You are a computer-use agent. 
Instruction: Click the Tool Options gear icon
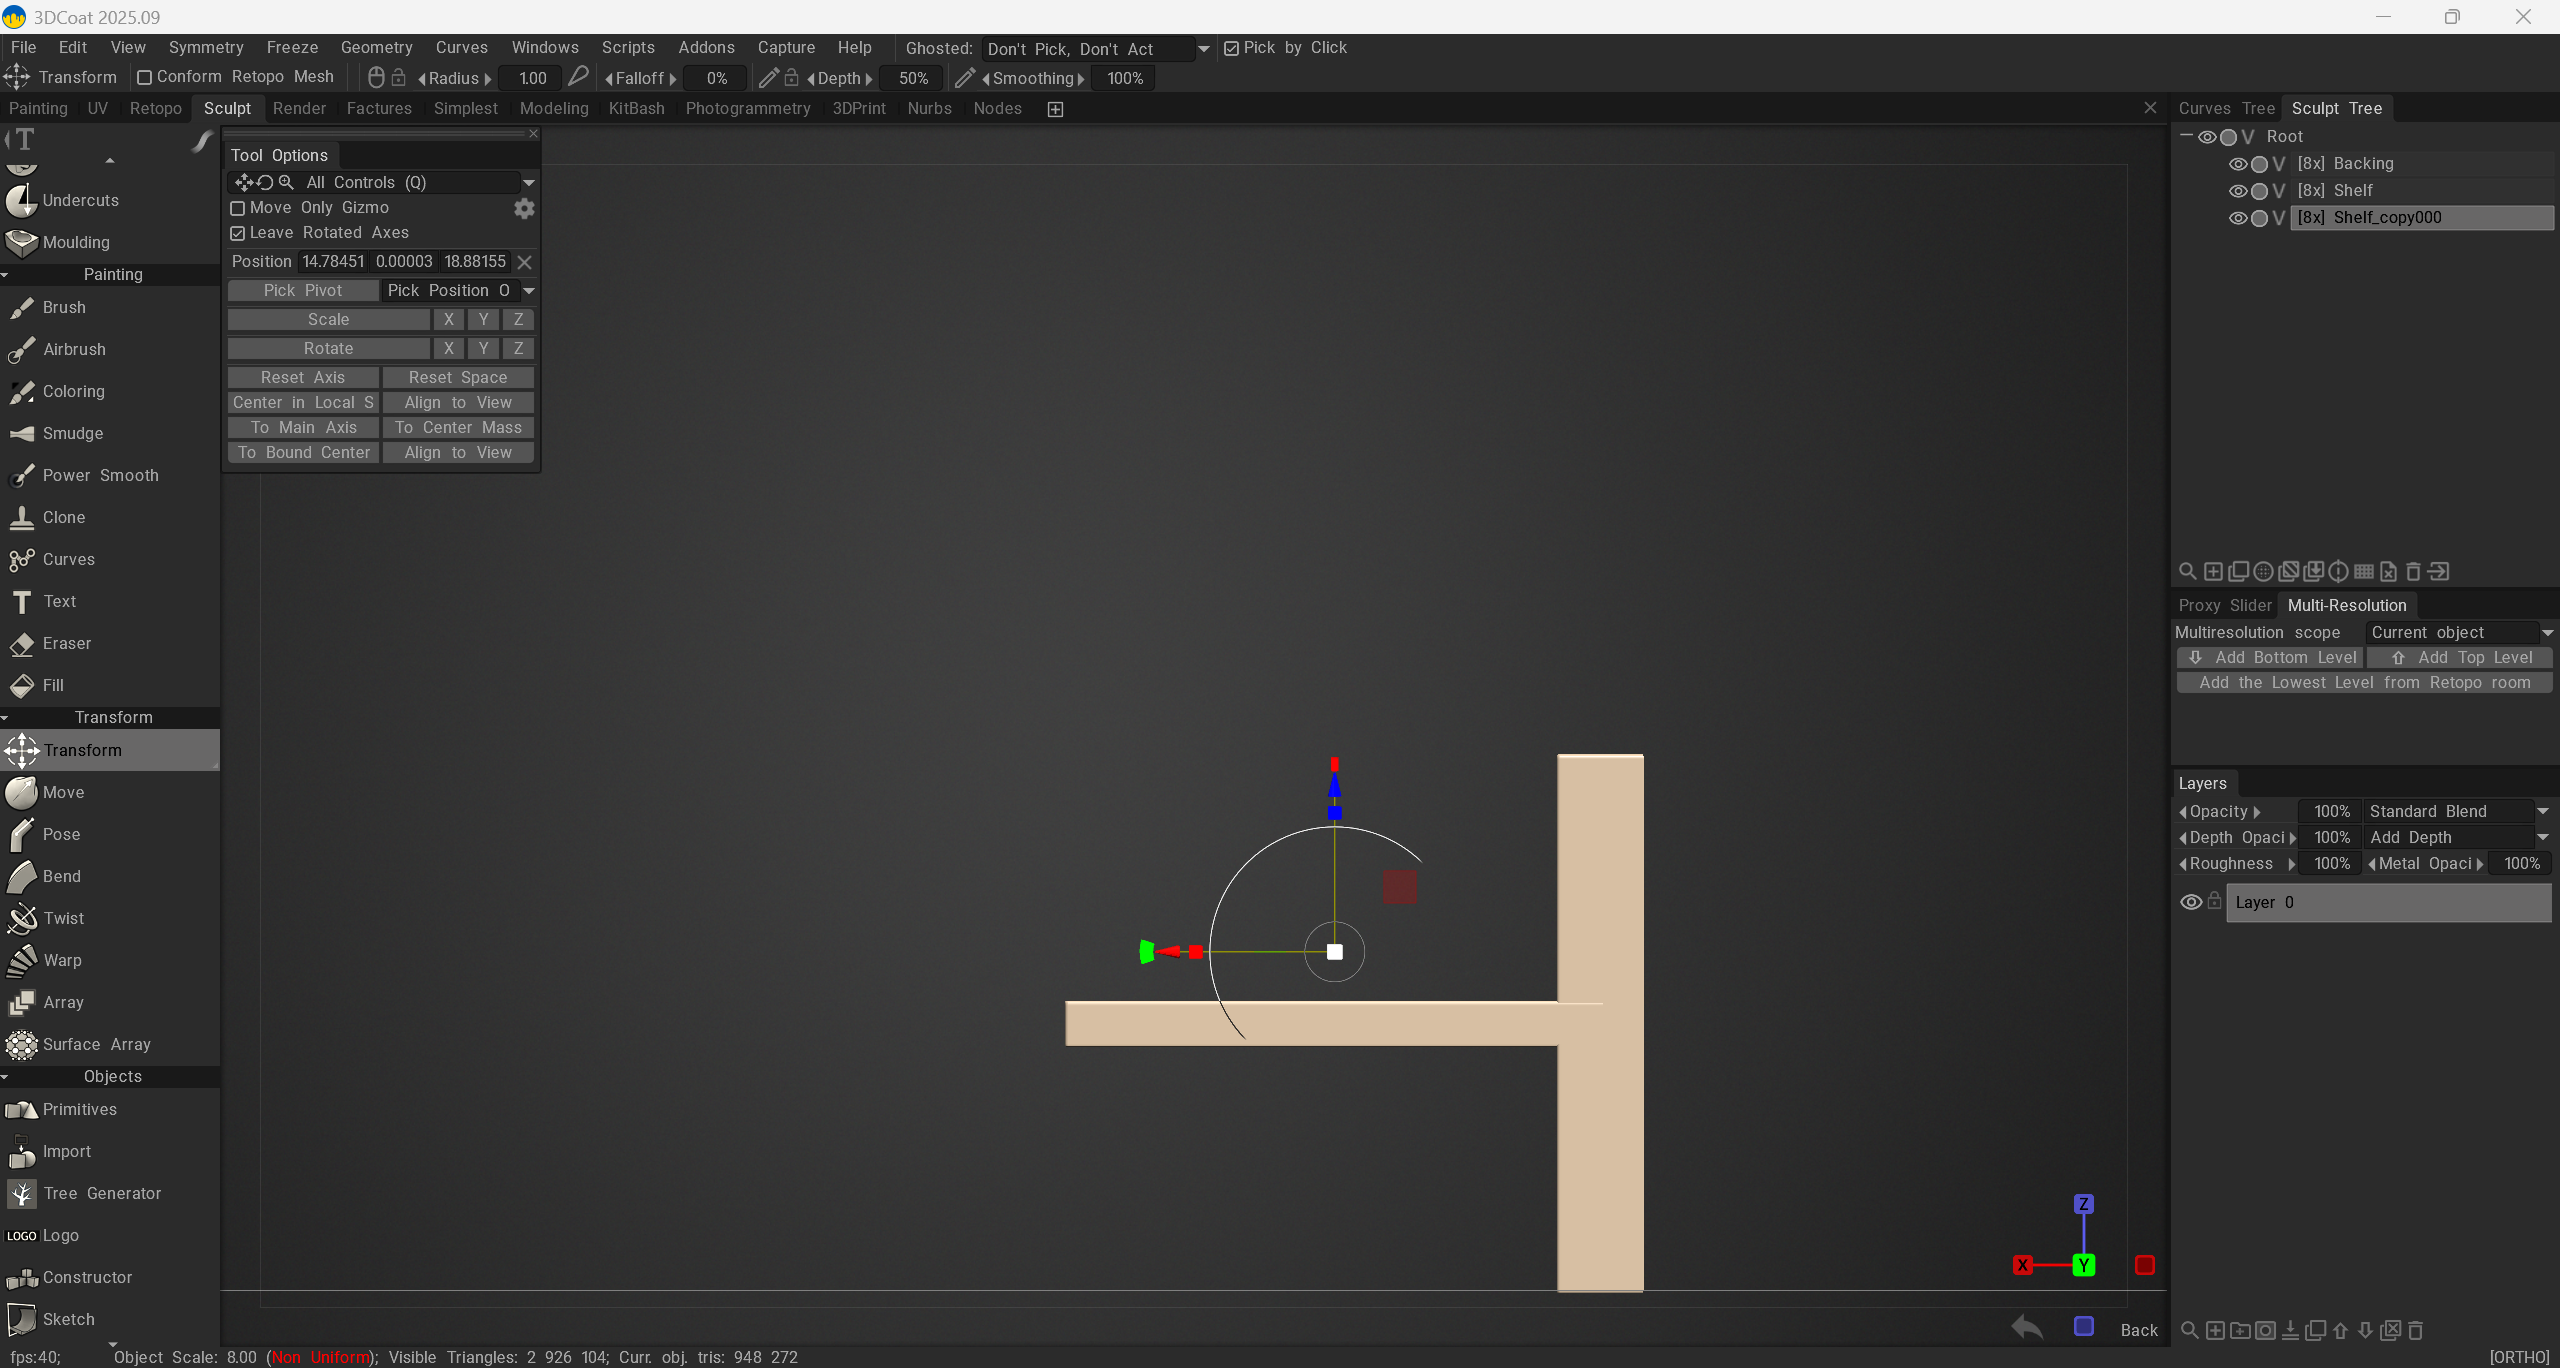coord(524,208)
